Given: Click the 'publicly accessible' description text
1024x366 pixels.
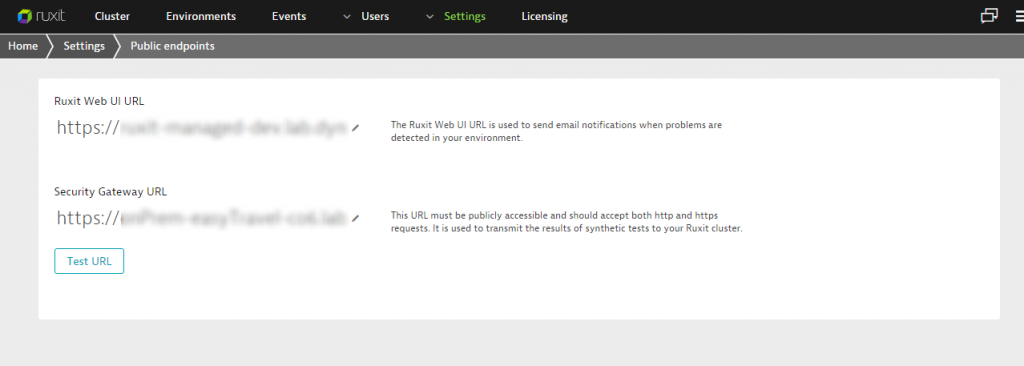Looking at the screenshot, I should click(567, 222).
